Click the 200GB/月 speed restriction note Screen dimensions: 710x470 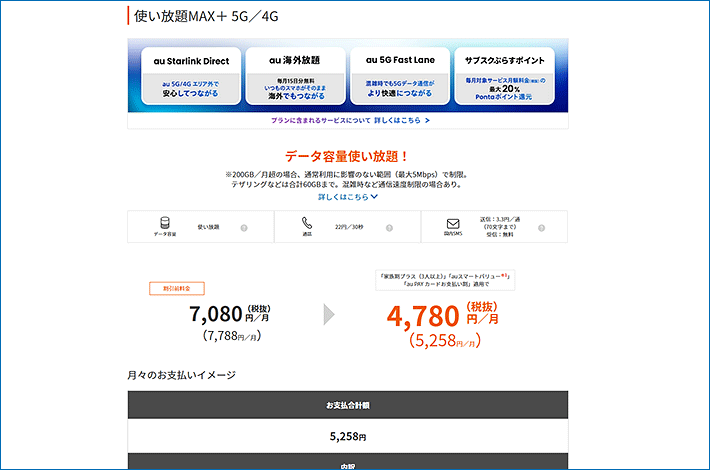[347, 174]
